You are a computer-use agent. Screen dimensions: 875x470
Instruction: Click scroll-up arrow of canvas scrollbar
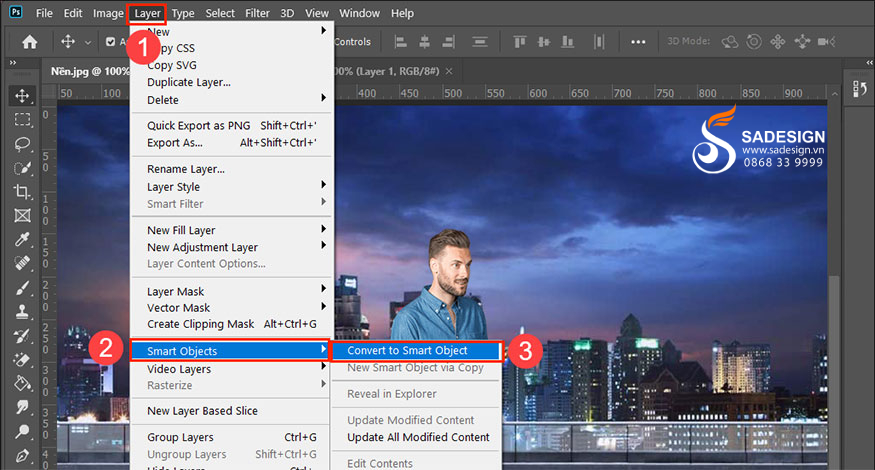[834, 94]
